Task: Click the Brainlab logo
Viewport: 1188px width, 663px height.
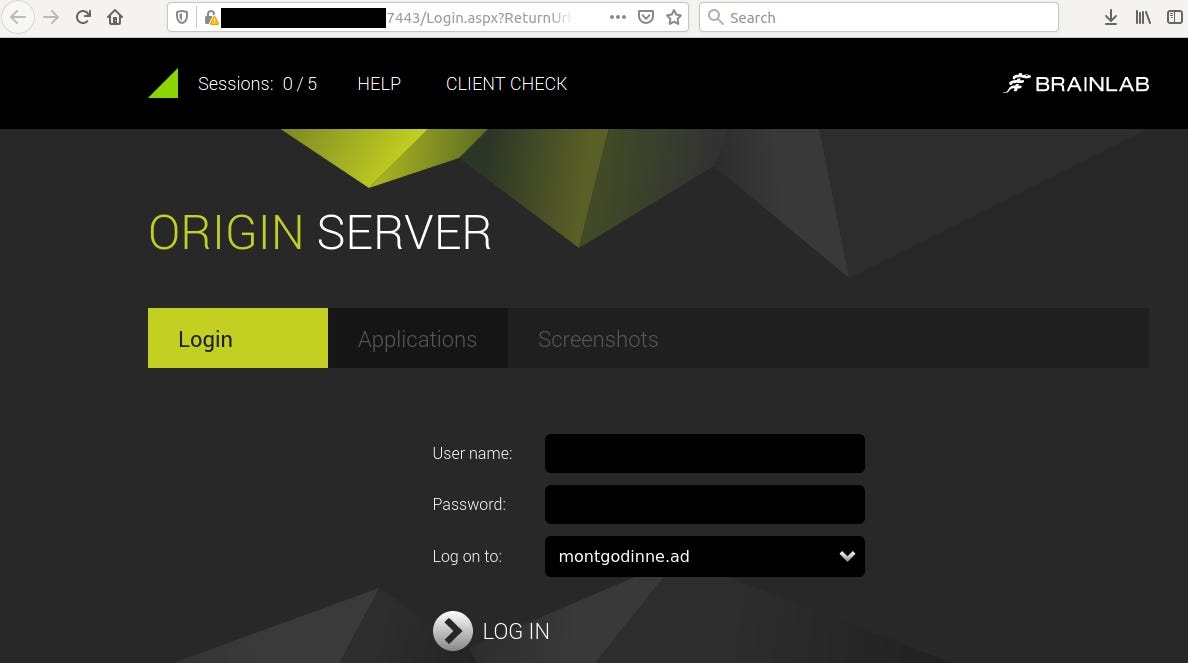Action: pos(1076,83)
